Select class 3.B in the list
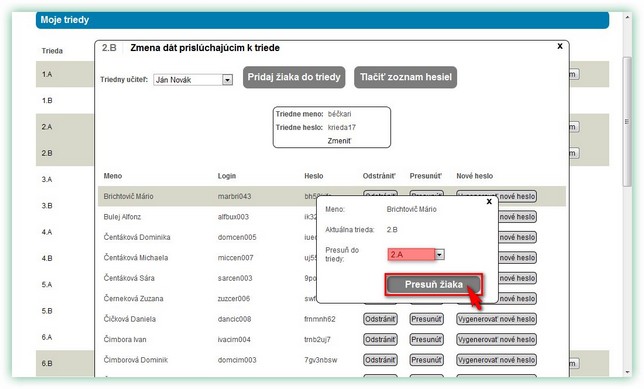The image size is (644, 389). [x=47, y=206]
